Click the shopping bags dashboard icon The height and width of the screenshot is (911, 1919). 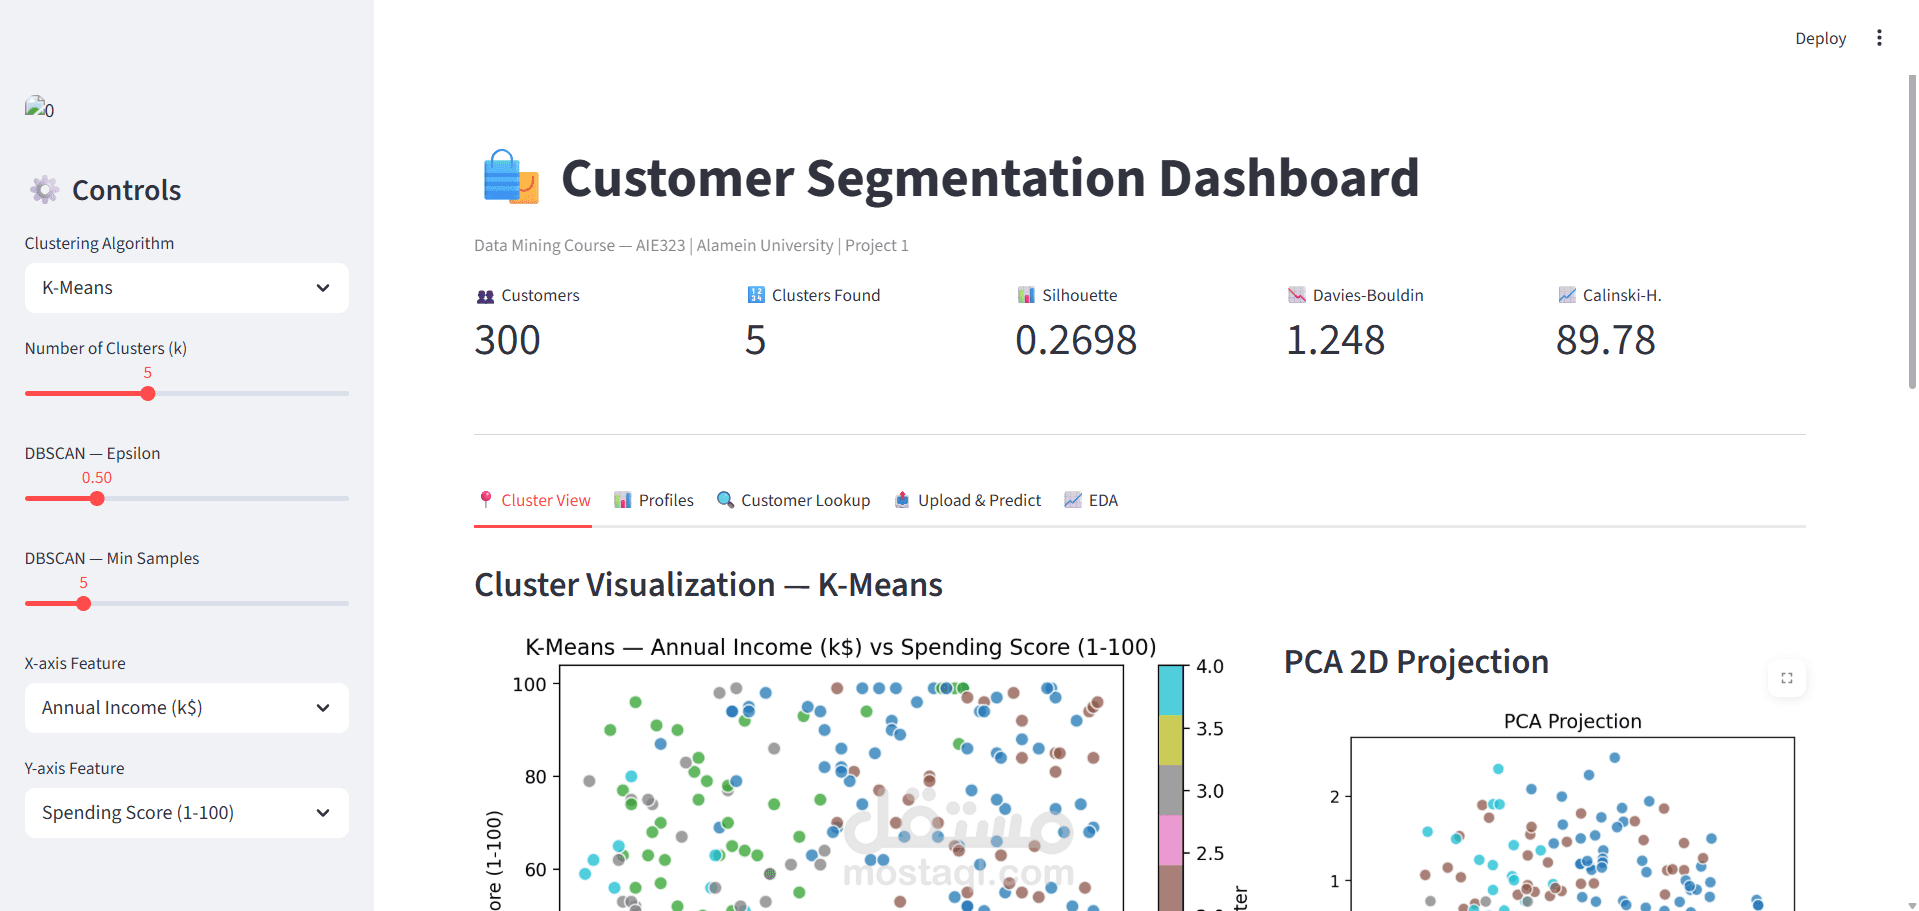[x=511, y=177]
